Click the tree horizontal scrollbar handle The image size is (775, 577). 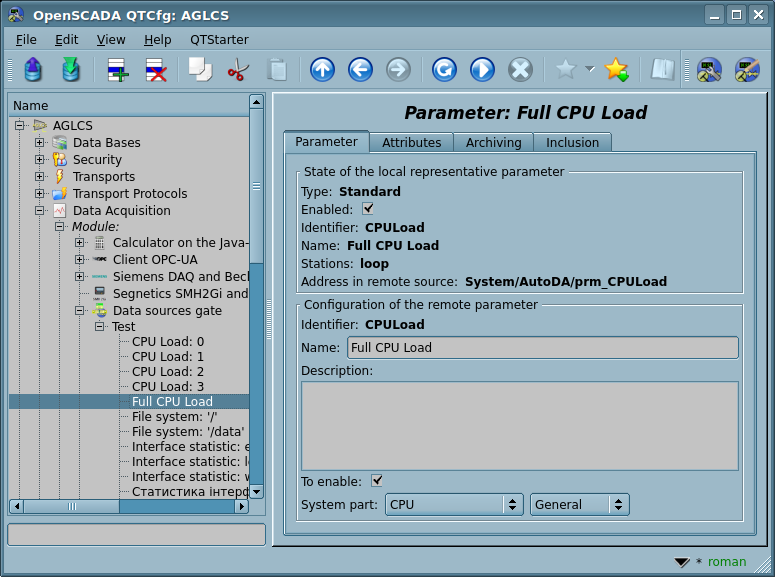(x=72, y=506)
